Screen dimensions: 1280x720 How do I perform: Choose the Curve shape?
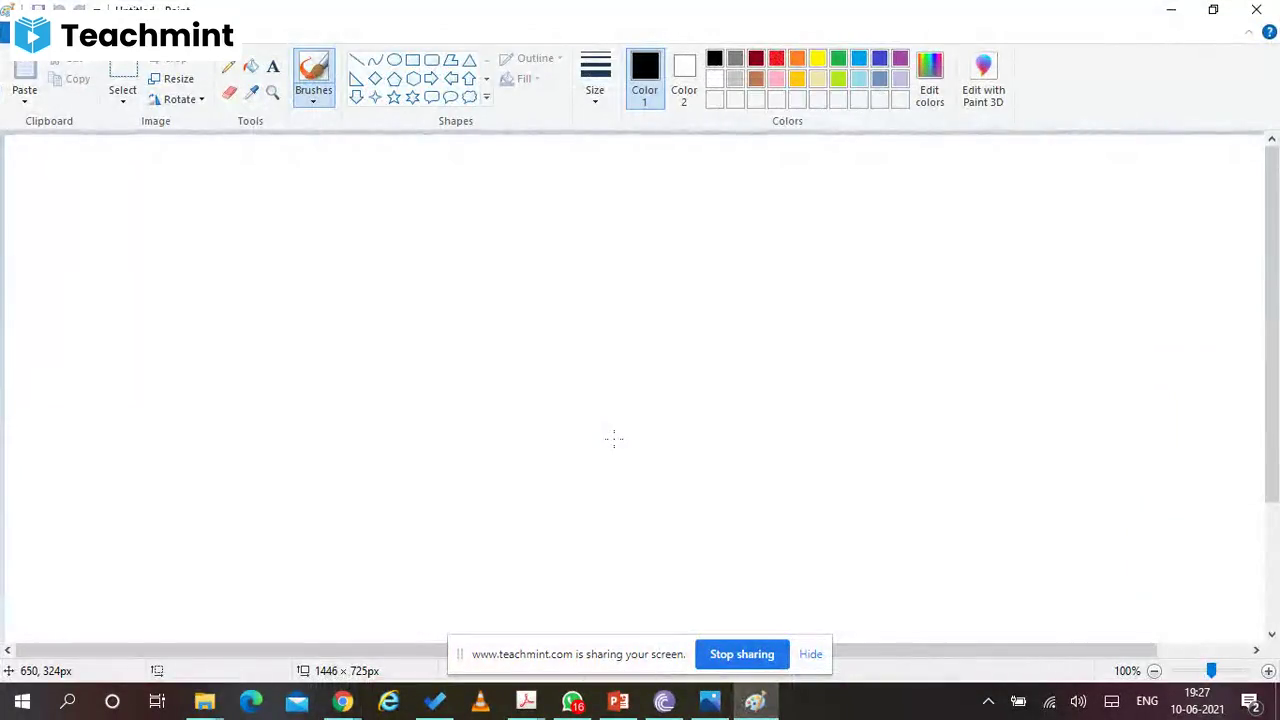coord(375,60)
